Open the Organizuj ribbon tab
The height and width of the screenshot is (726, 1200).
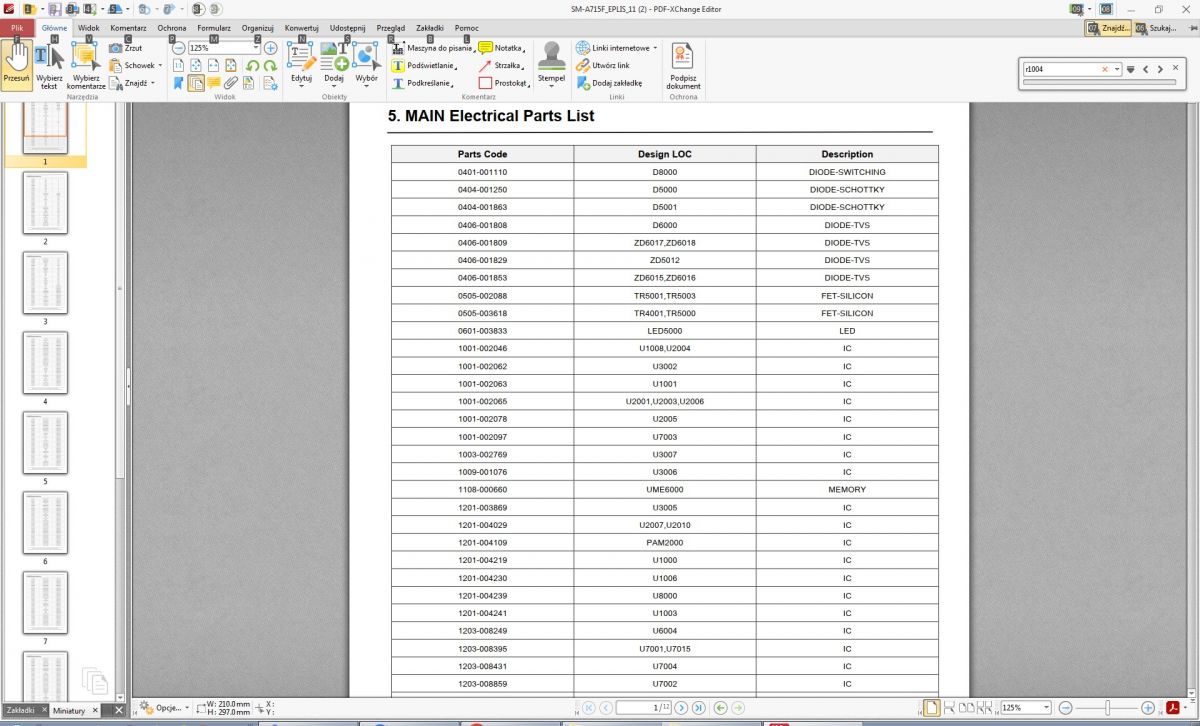(x=258, y=28)
